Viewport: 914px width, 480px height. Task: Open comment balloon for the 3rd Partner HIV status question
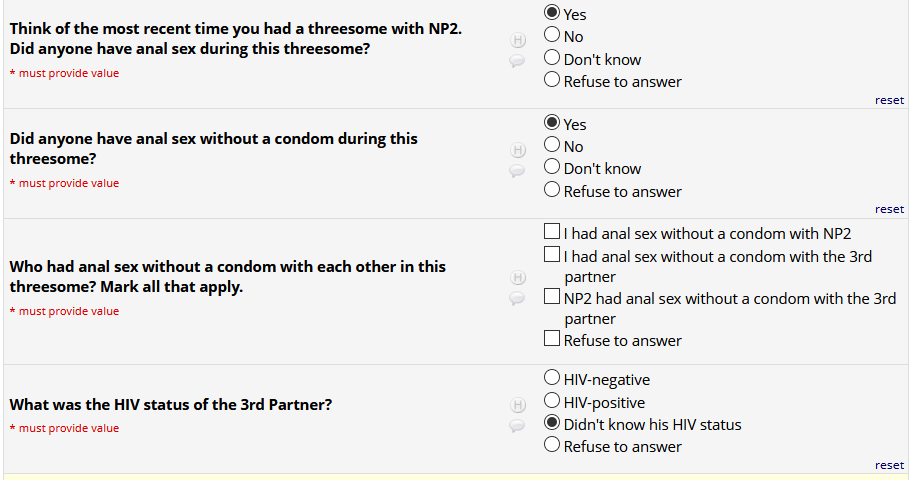[517, 426]
